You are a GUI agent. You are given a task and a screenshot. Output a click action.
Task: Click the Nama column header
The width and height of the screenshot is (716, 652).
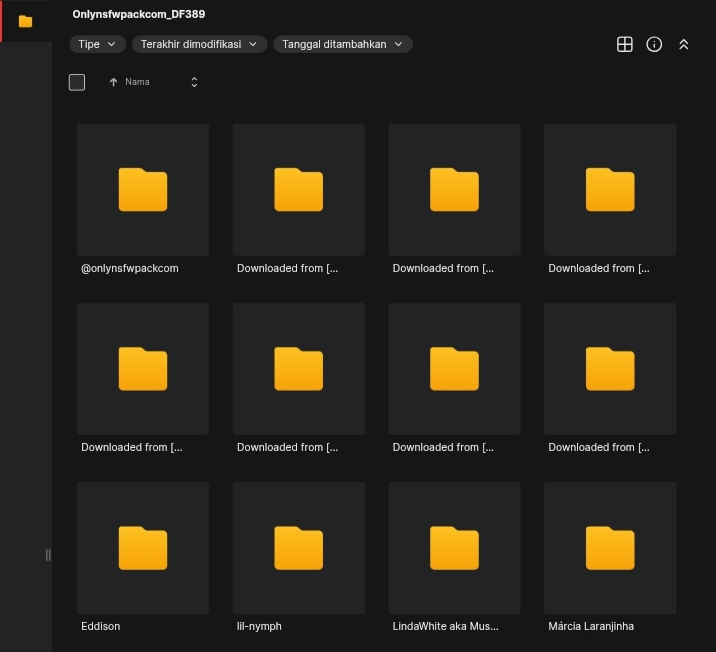click(x=137, y=82)
